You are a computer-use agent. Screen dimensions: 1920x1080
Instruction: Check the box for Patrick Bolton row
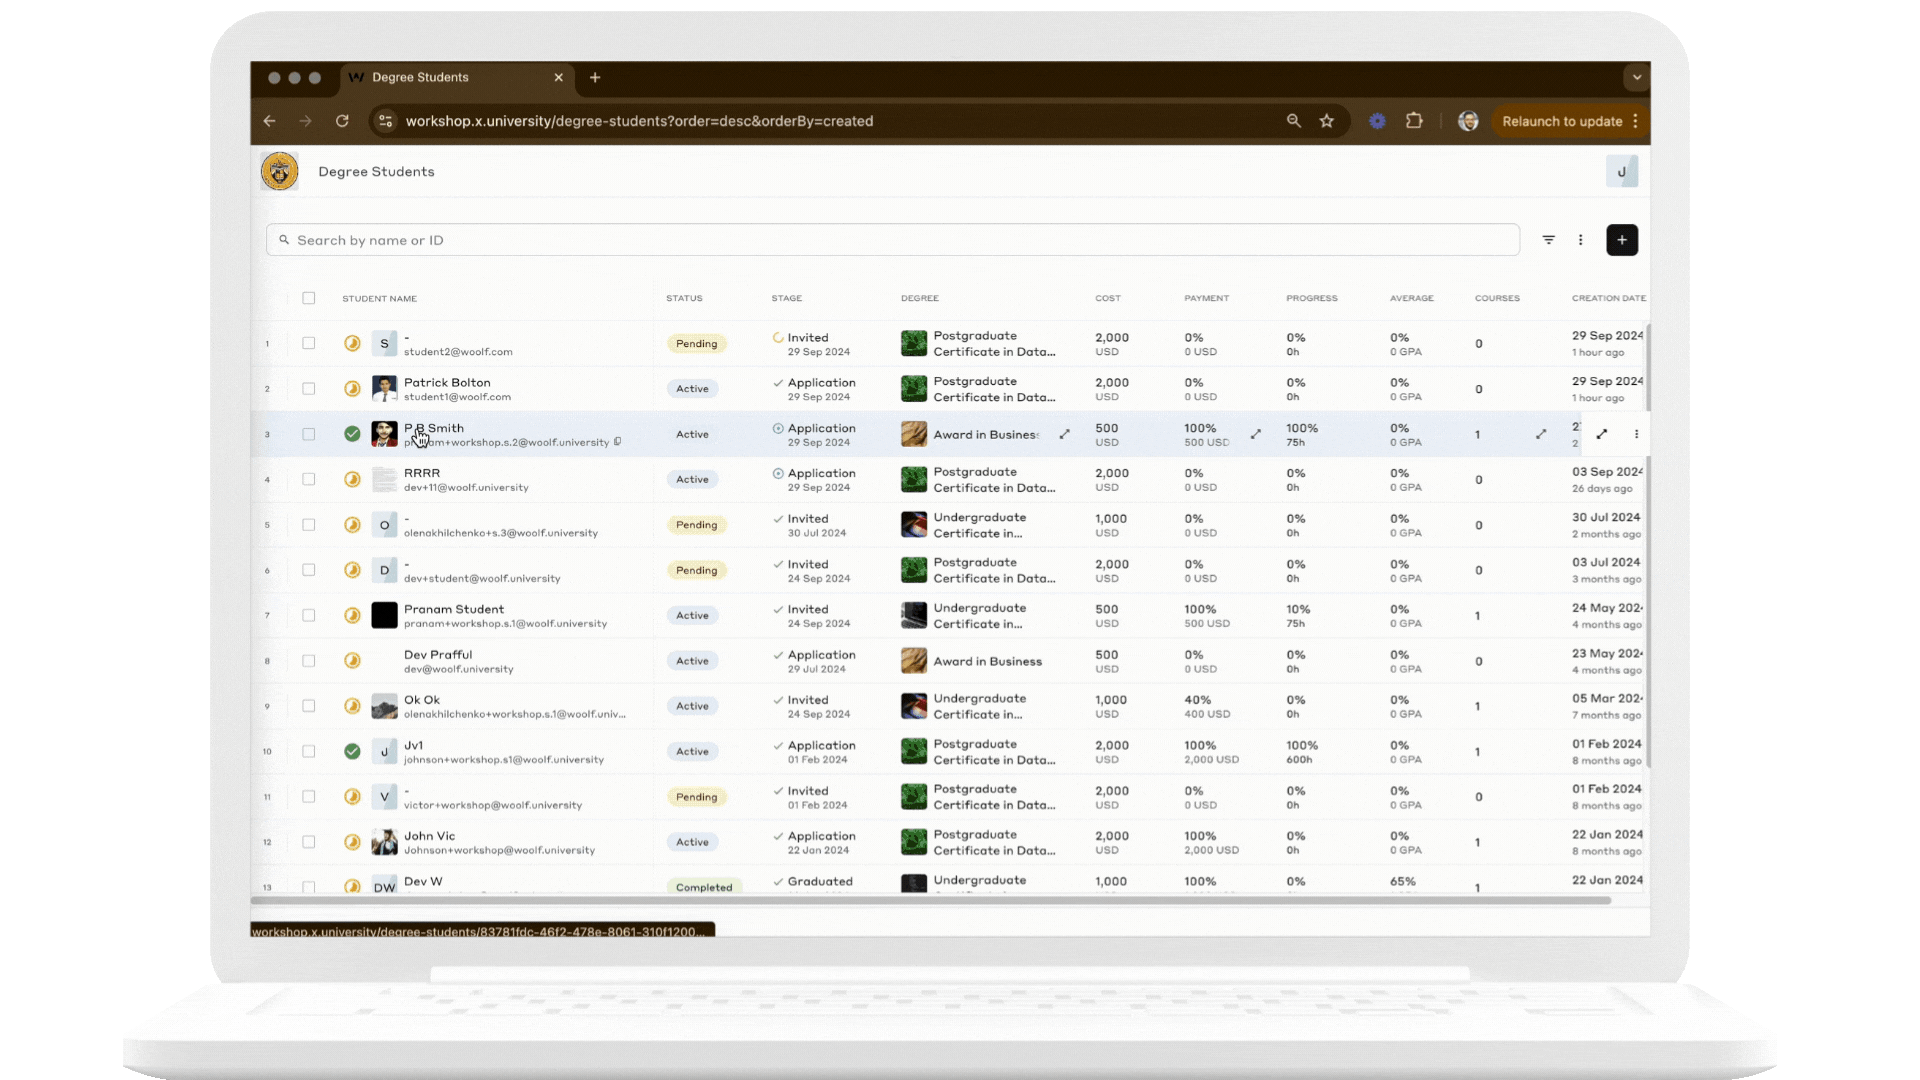[x=308, y=389]
